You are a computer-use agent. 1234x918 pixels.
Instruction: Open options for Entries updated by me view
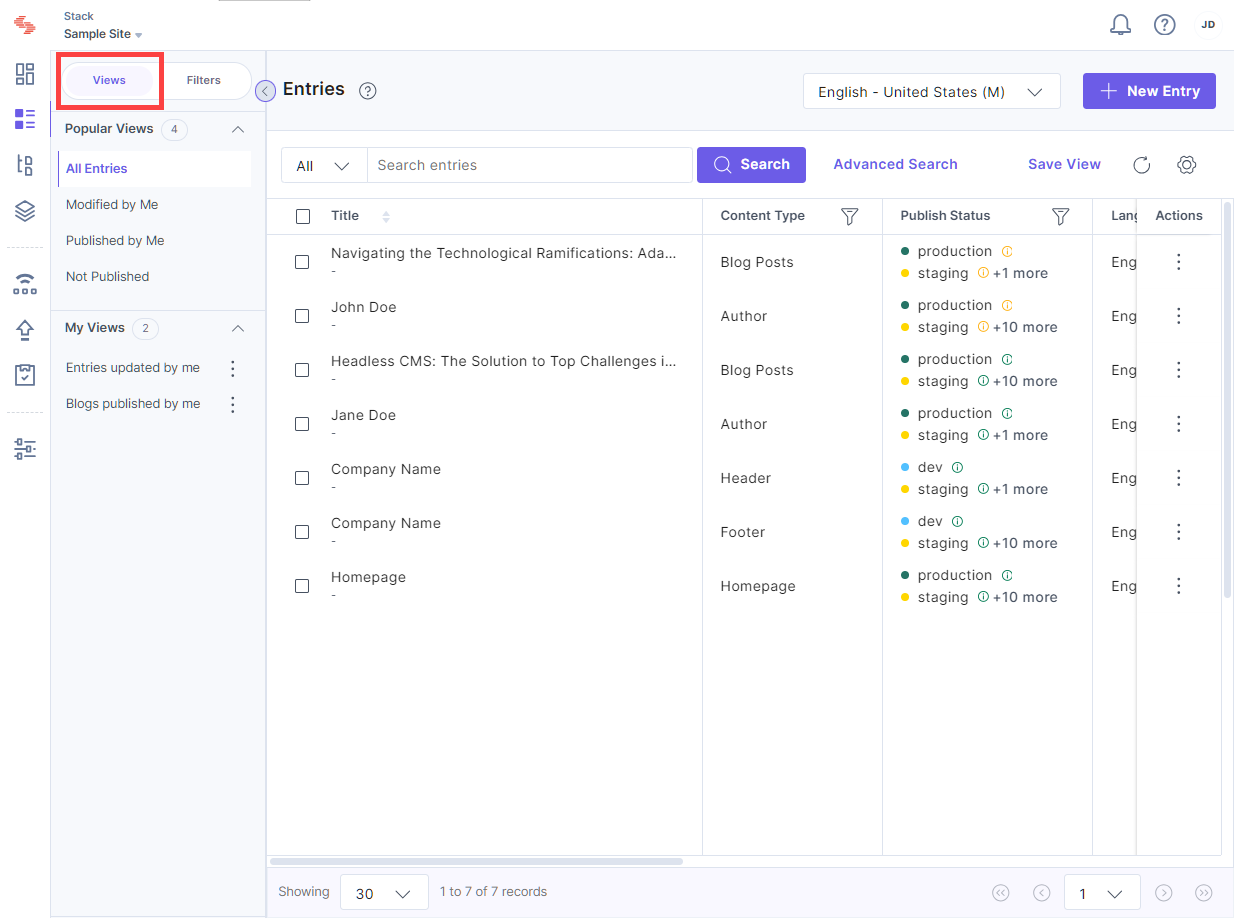tap(233, 368)
